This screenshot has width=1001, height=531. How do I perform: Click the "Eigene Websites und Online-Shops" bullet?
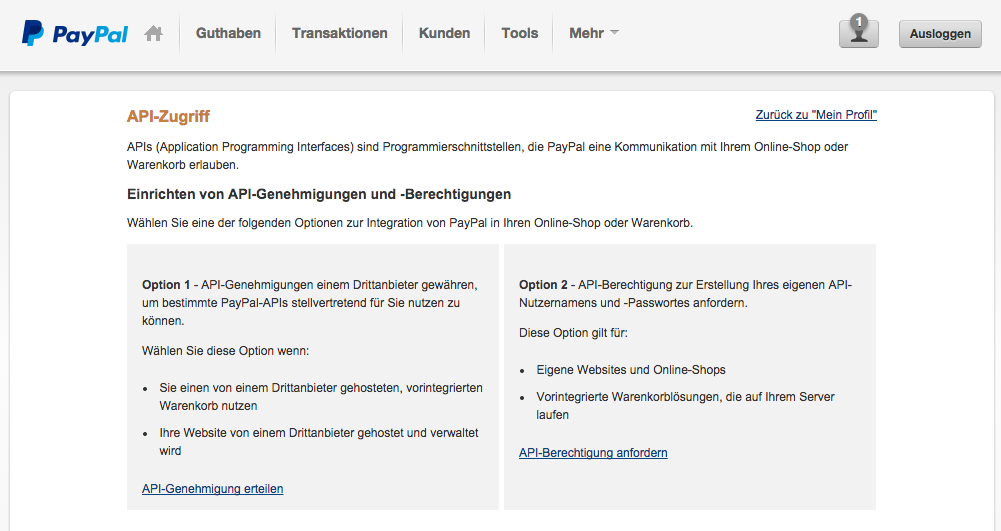coord(631,370)
